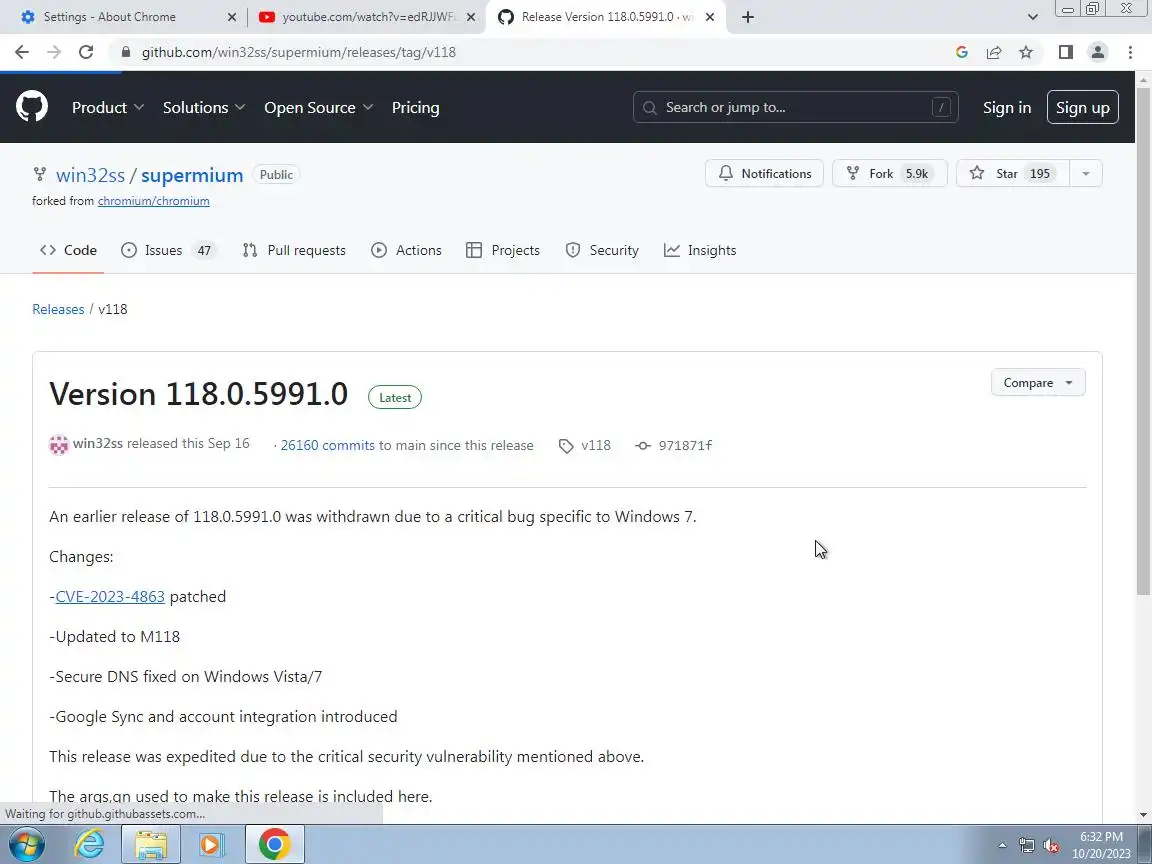Screen dimensions: 1152x864
Task: Click the padlock site info icon
Action: (x=126, y=52)
